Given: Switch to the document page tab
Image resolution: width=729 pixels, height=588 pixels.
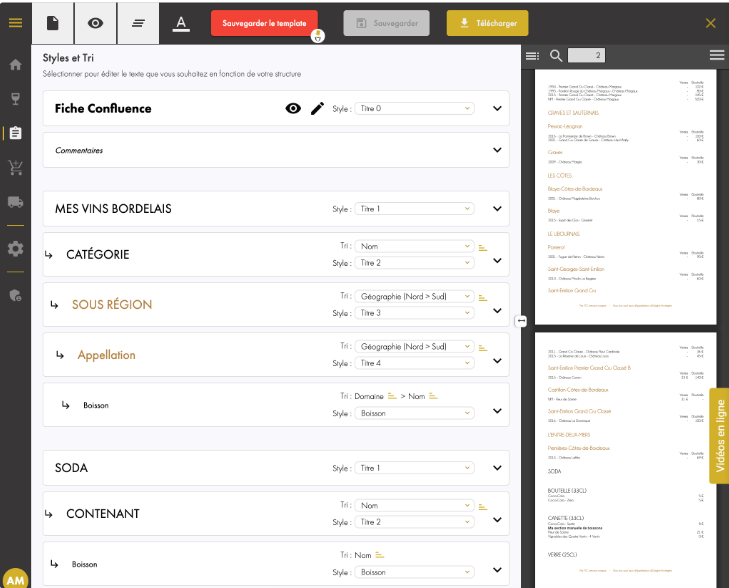Looking at the screenshot, I should pos(53,22).
